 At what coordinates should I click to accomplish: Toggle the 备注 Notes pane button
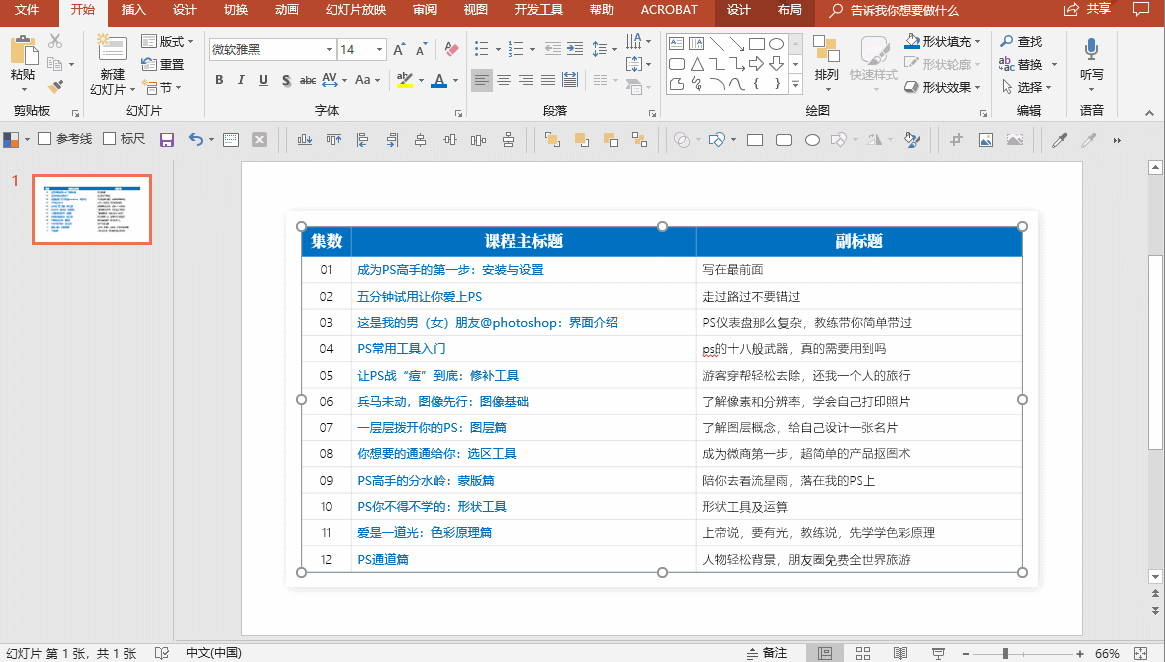coord(767,653)
